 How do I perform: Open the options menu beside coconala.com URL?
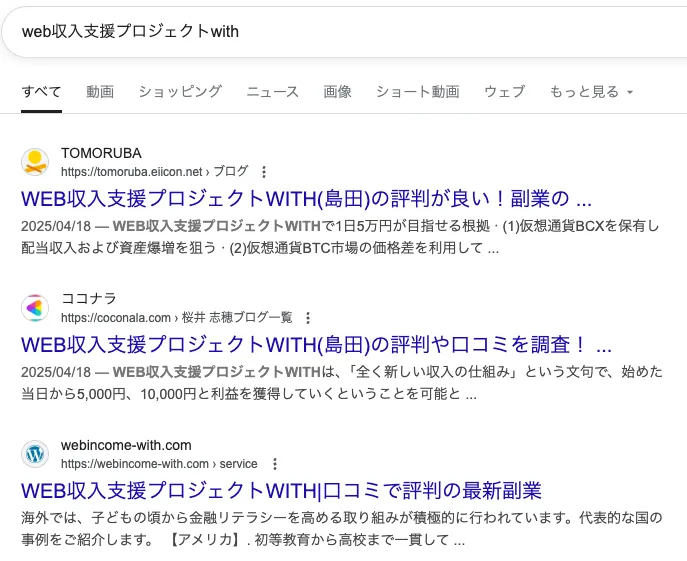pyautogui.click(x=308, y=318)
